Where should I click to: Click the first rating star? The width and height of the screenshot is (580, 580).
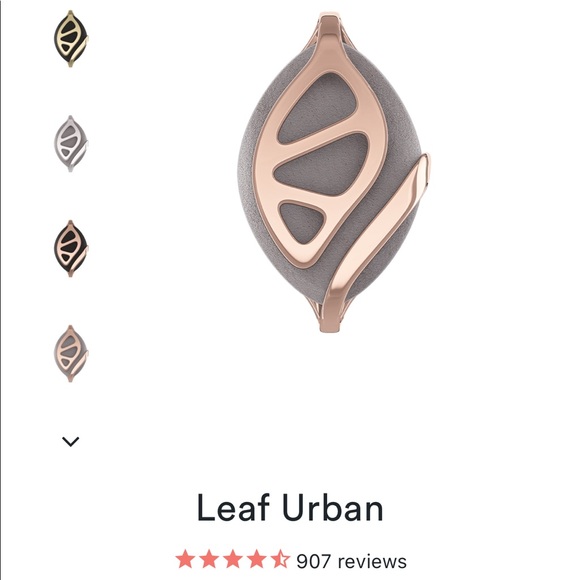pyautogui.click(x=185, y=559)
